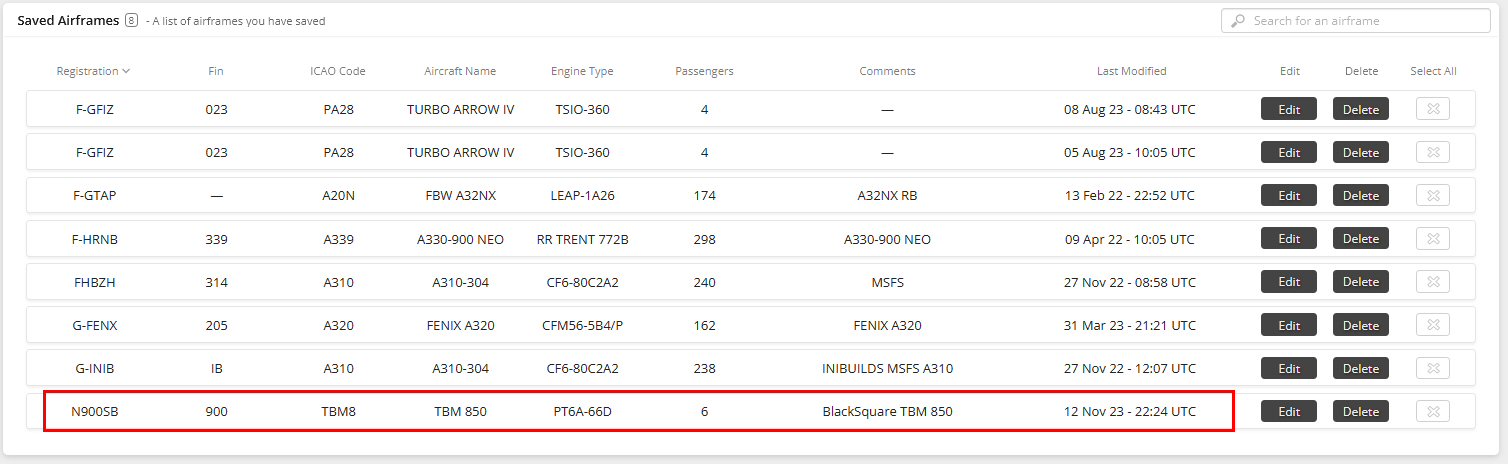The width and height of the screenshot is (1508, 464).
Task: Toggle select checkbox for N900SB row
Action: click(1433, 411)
